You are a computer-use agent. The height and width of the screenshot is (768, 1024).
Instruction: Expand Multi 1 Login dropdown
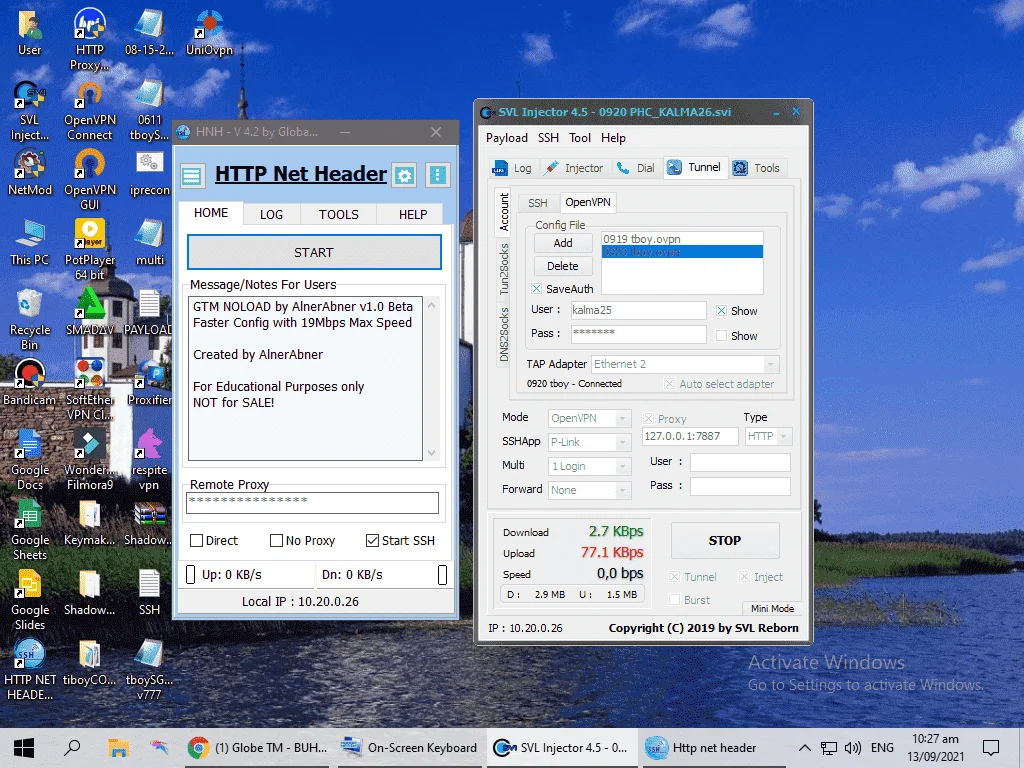(623, 466)
